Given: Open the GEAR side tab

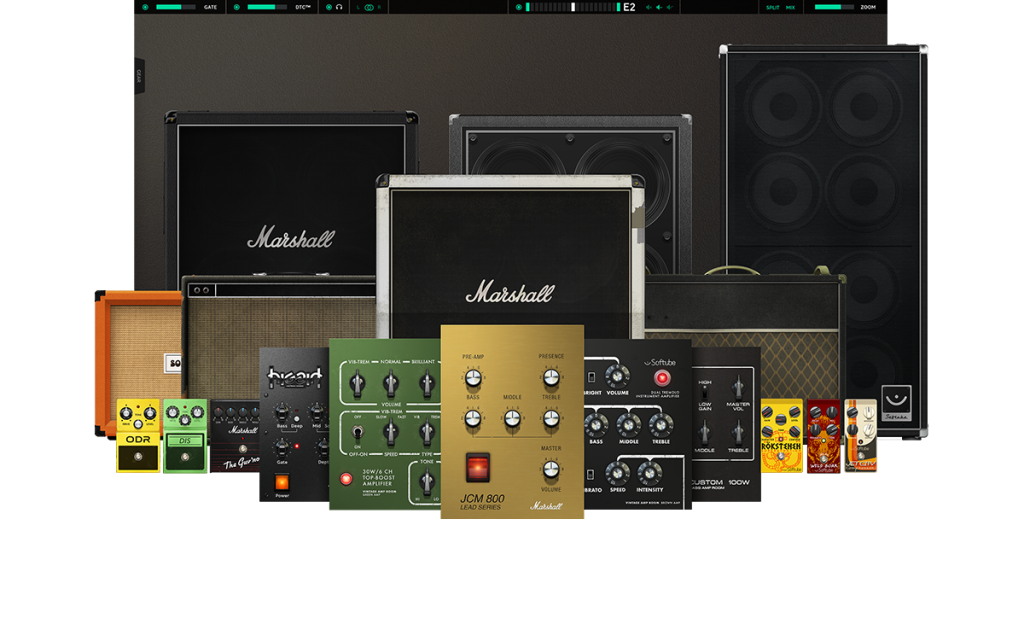Looking at the screenshot, I should pos(139,76).
